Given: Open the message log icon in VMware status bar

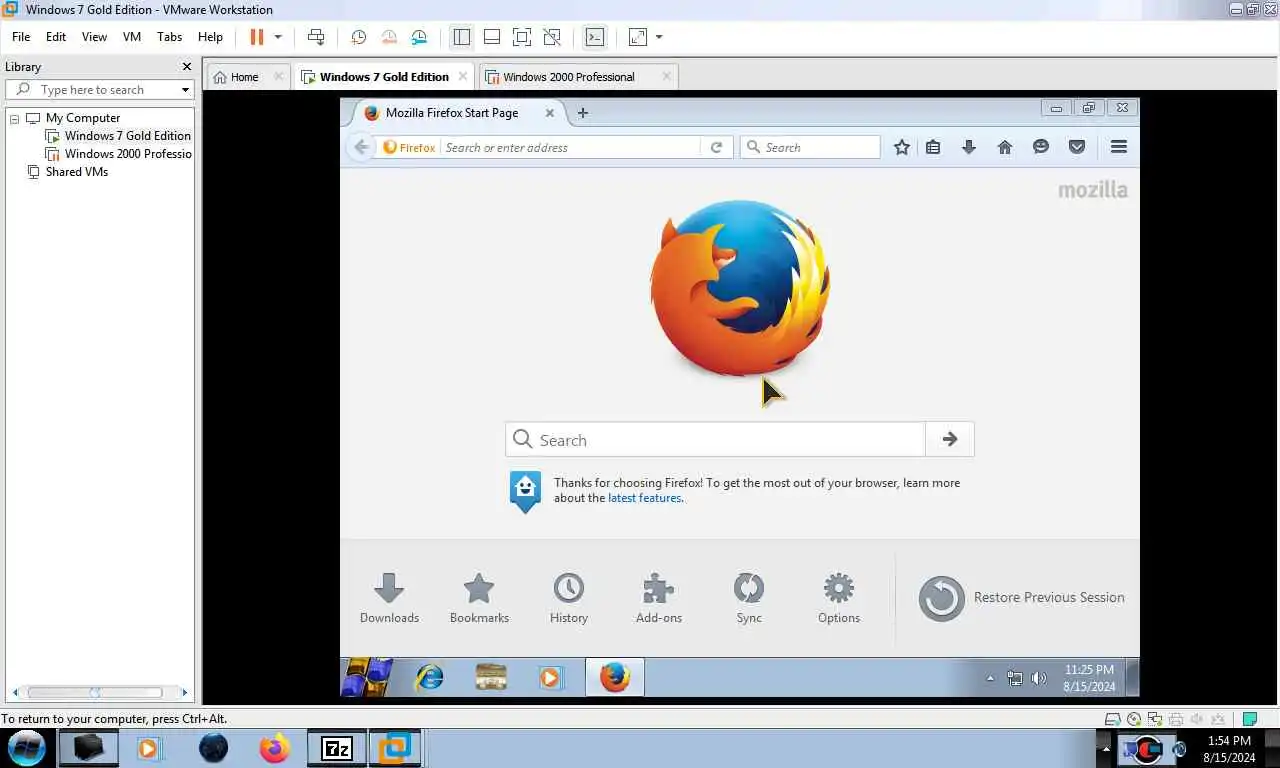Looking at the screenshot, I should tap(1249, 719).
